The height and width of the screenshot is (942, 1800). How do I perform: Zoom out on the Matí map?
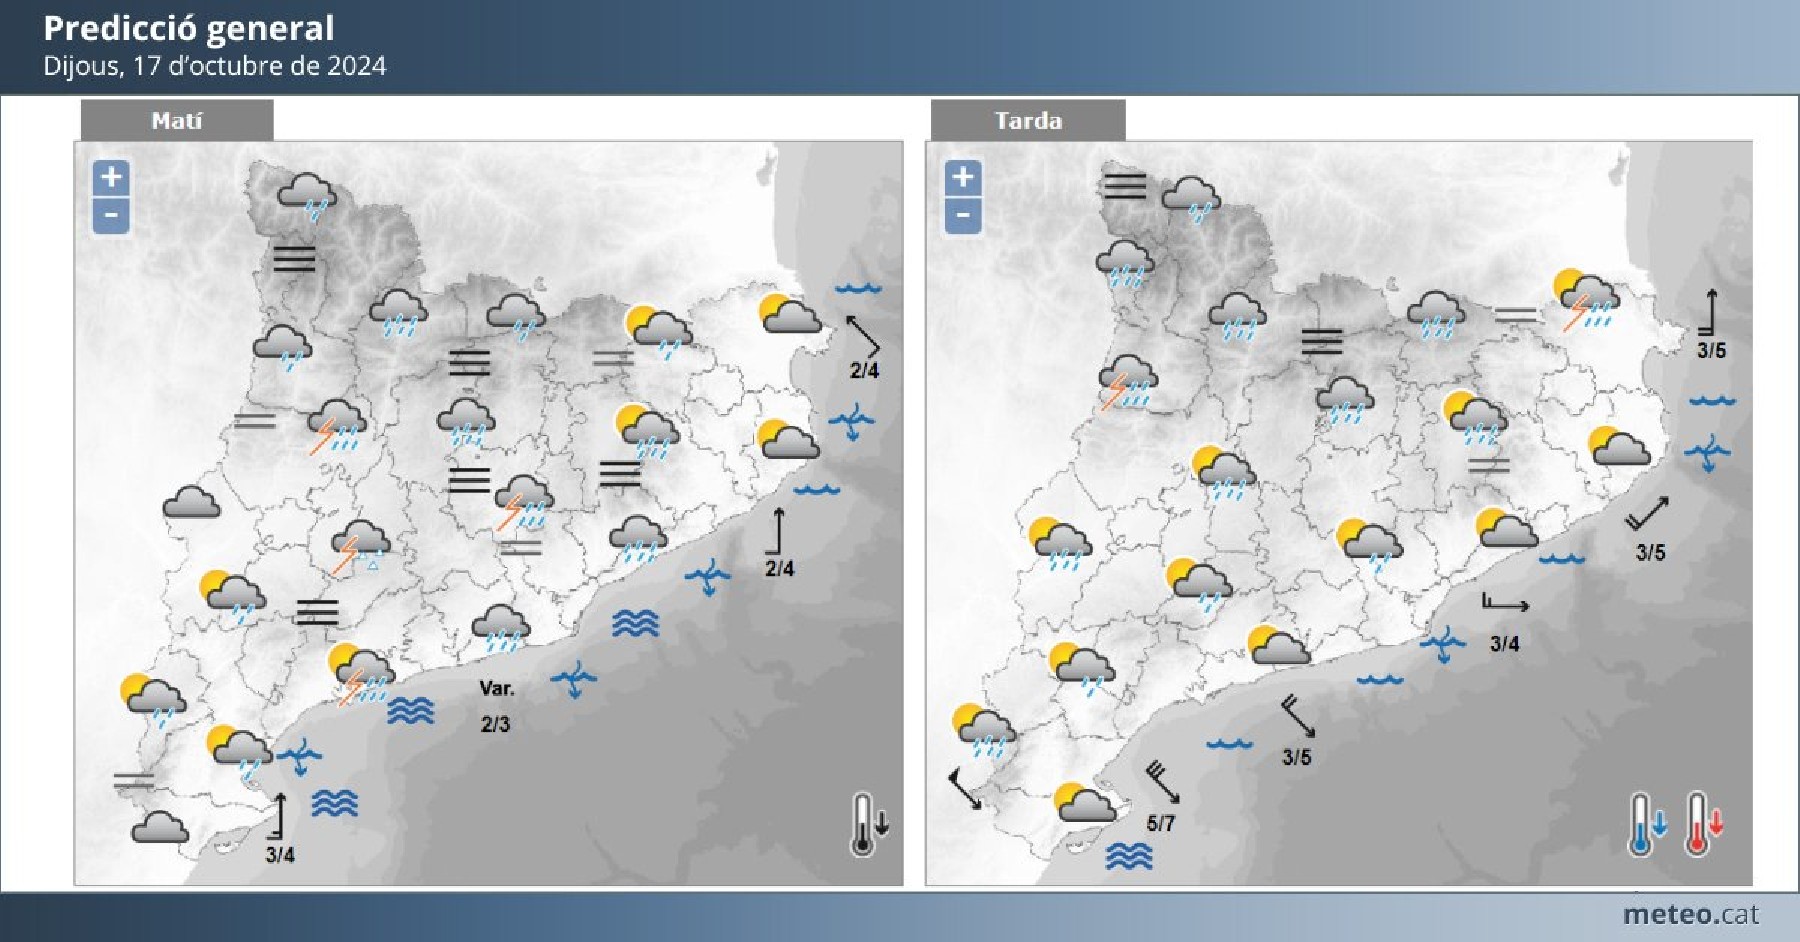(111, 215)
